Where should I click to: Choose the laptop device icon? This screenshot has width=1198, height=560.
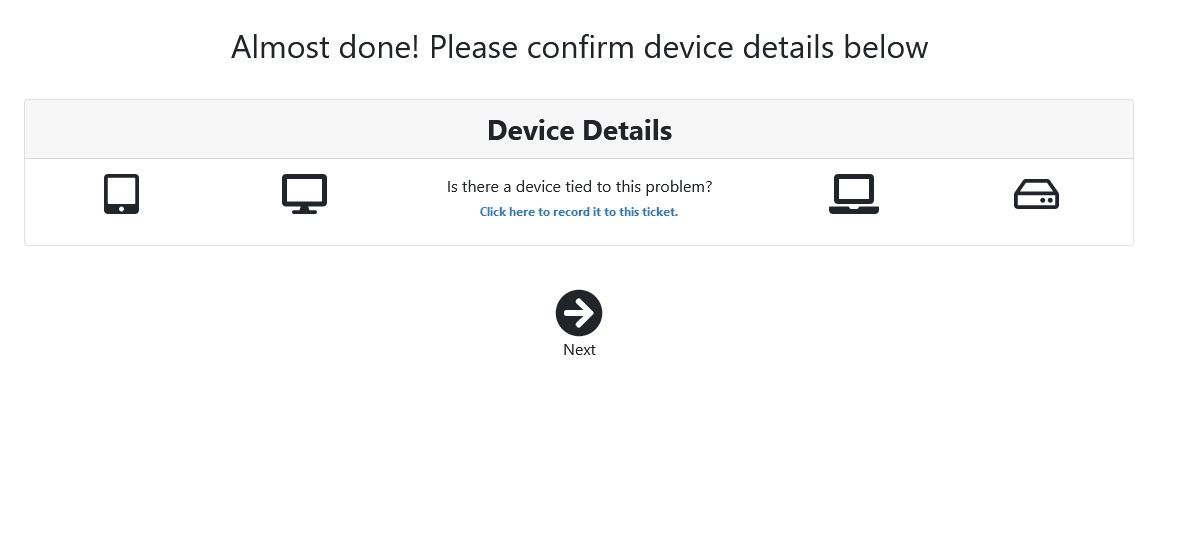pos(853,194)
